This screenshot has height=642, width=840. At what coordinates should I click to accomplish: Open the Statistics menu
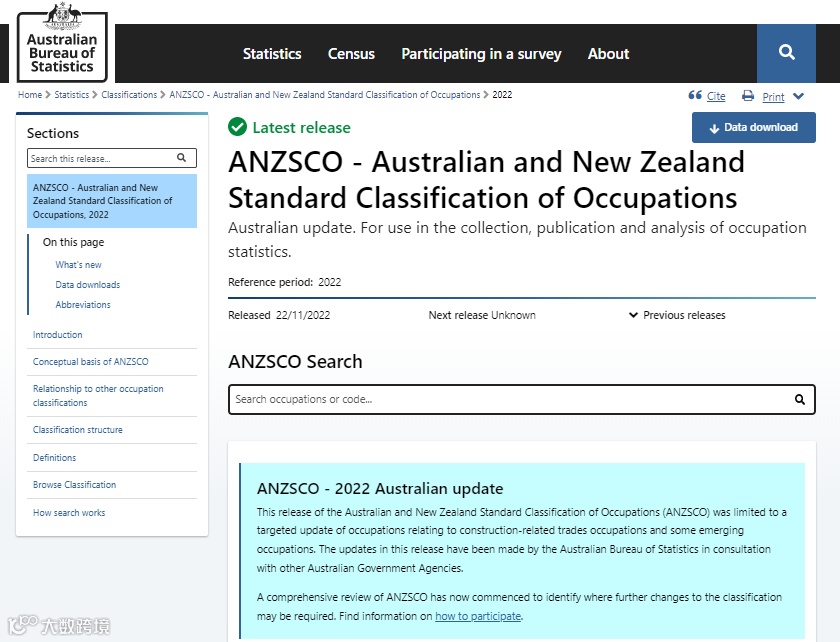point(272,54)
